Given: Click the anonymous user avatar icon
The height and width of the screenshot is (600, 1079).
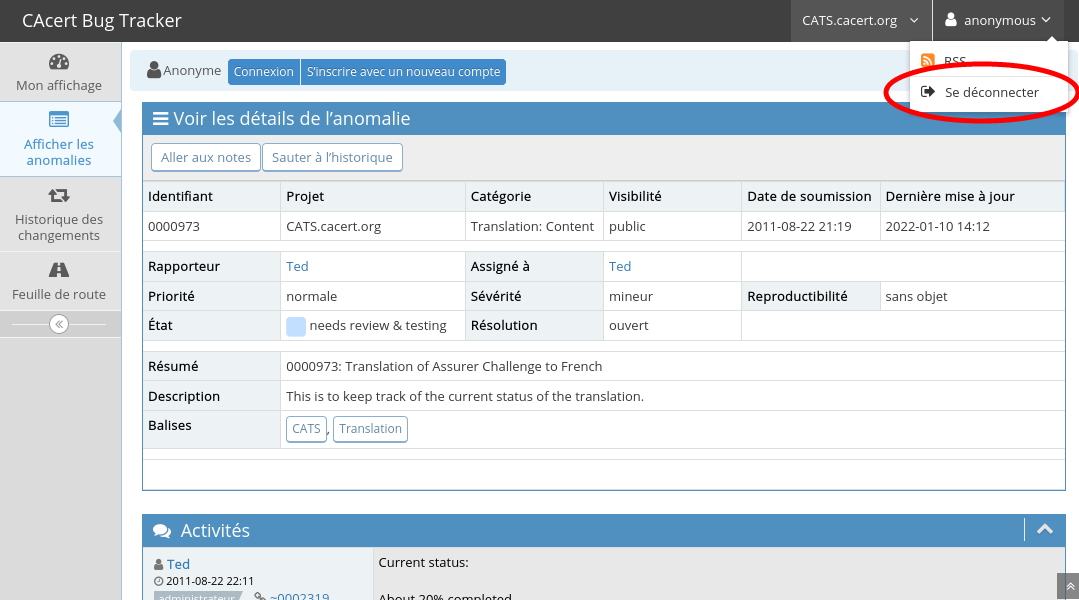Looking at the screenshot, I should click(x=951, y=20).
